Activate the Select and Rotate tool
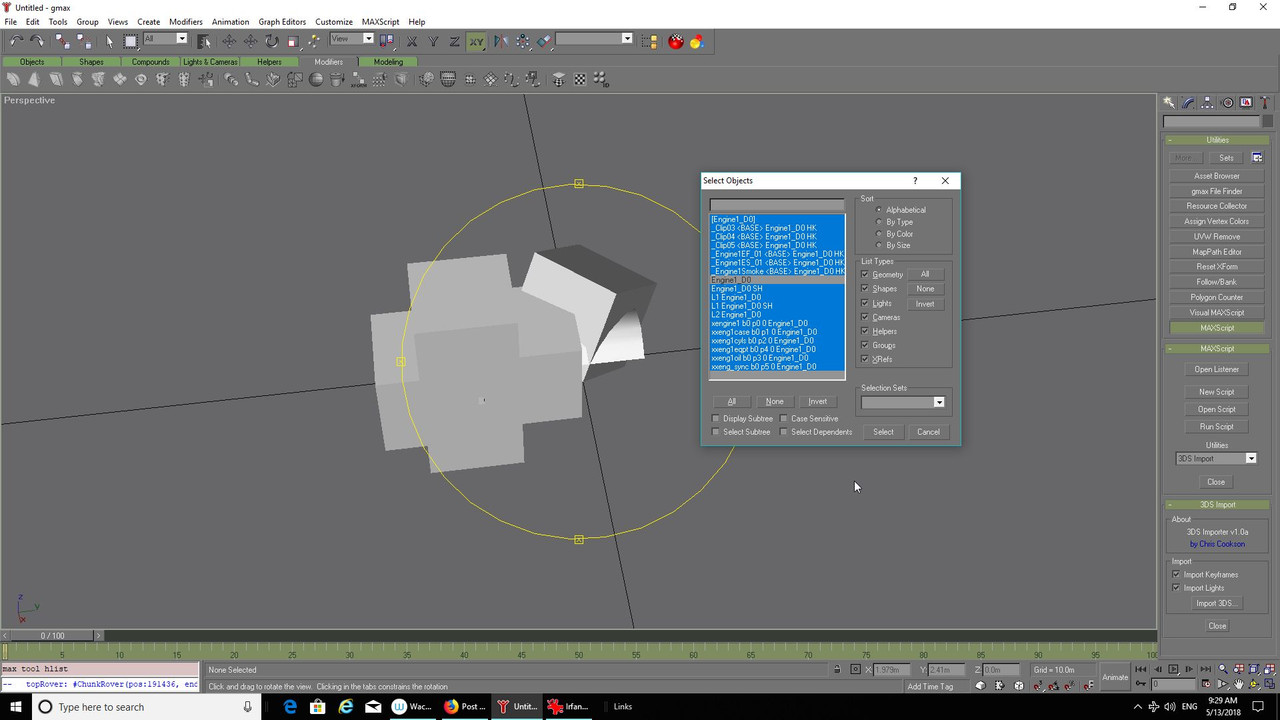Image resolution: width=1280 pixels, height=720 pixels. coord(271,41)
